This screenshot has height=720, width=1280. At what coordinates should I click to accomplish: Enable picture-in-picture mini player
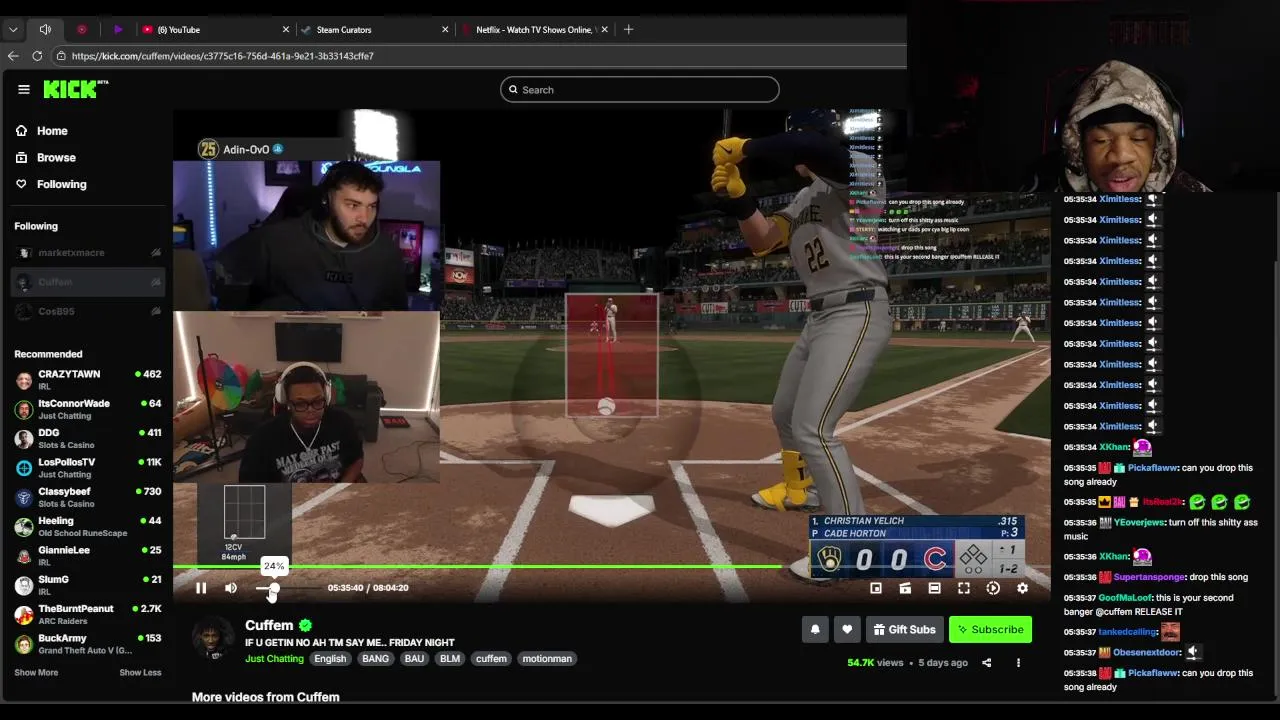[876, 588]
